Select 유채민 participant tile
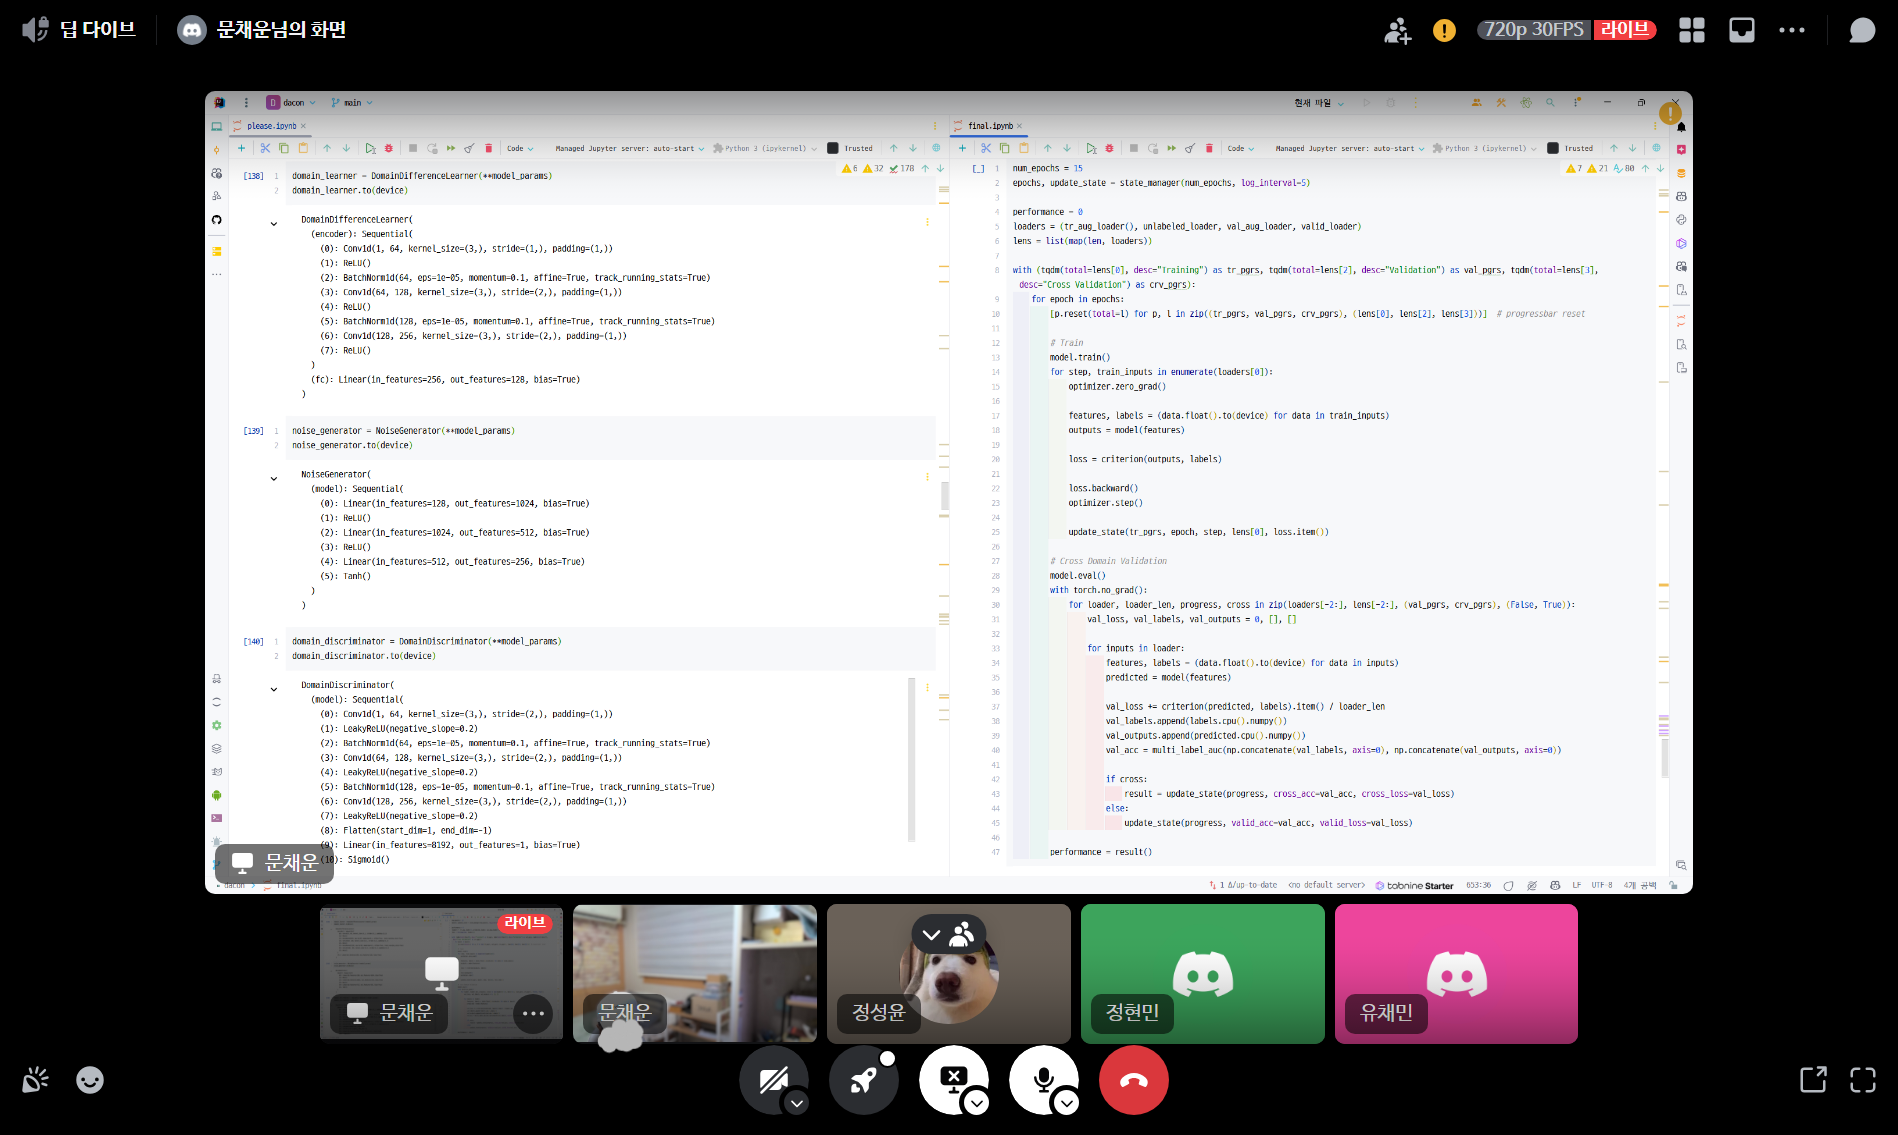 [x=1457, y=974]
